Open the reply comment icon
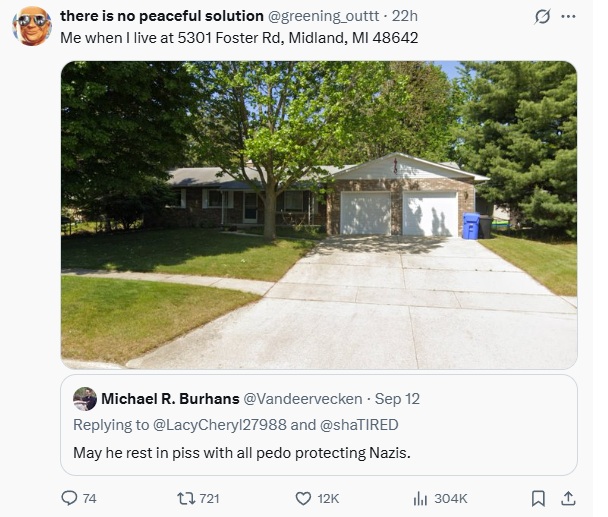 tap(69, 498)
